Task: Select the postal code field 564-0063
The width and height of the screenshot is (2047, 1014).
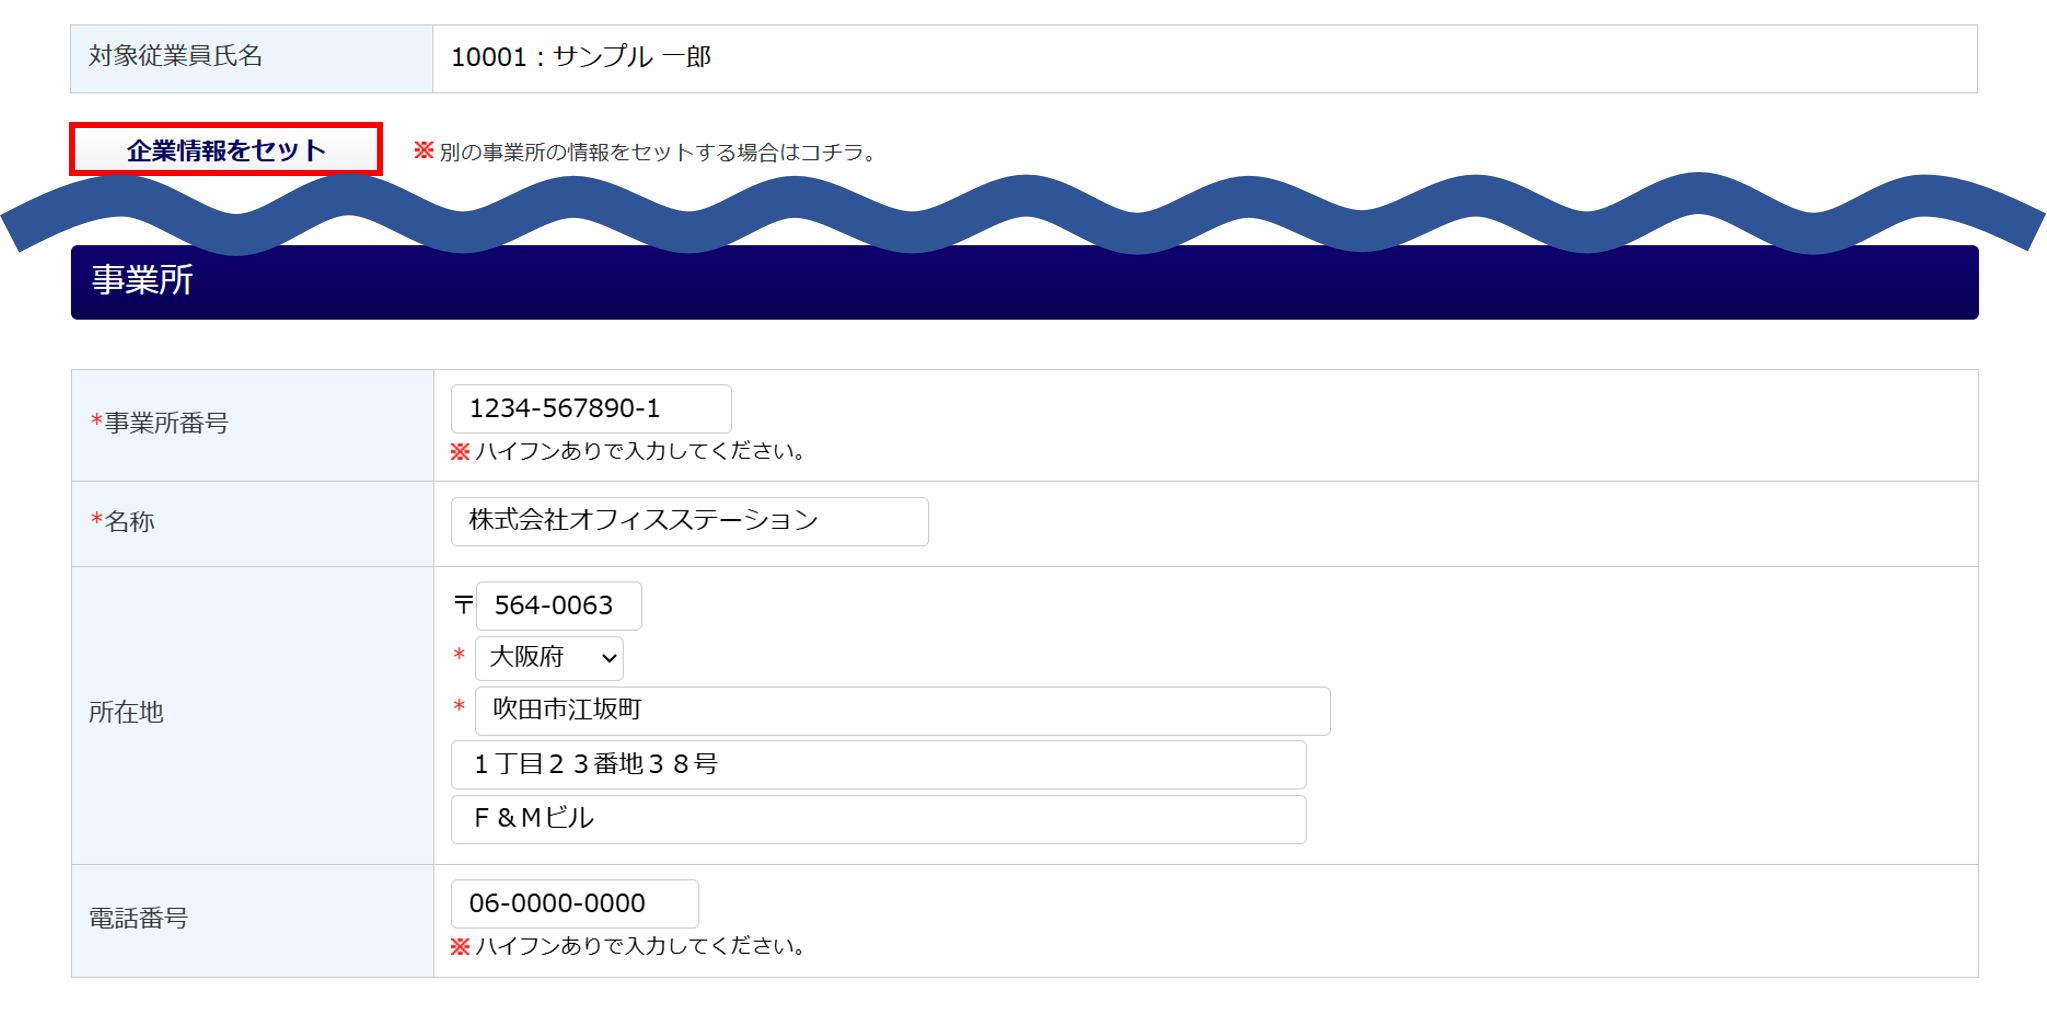Action: 558,606
